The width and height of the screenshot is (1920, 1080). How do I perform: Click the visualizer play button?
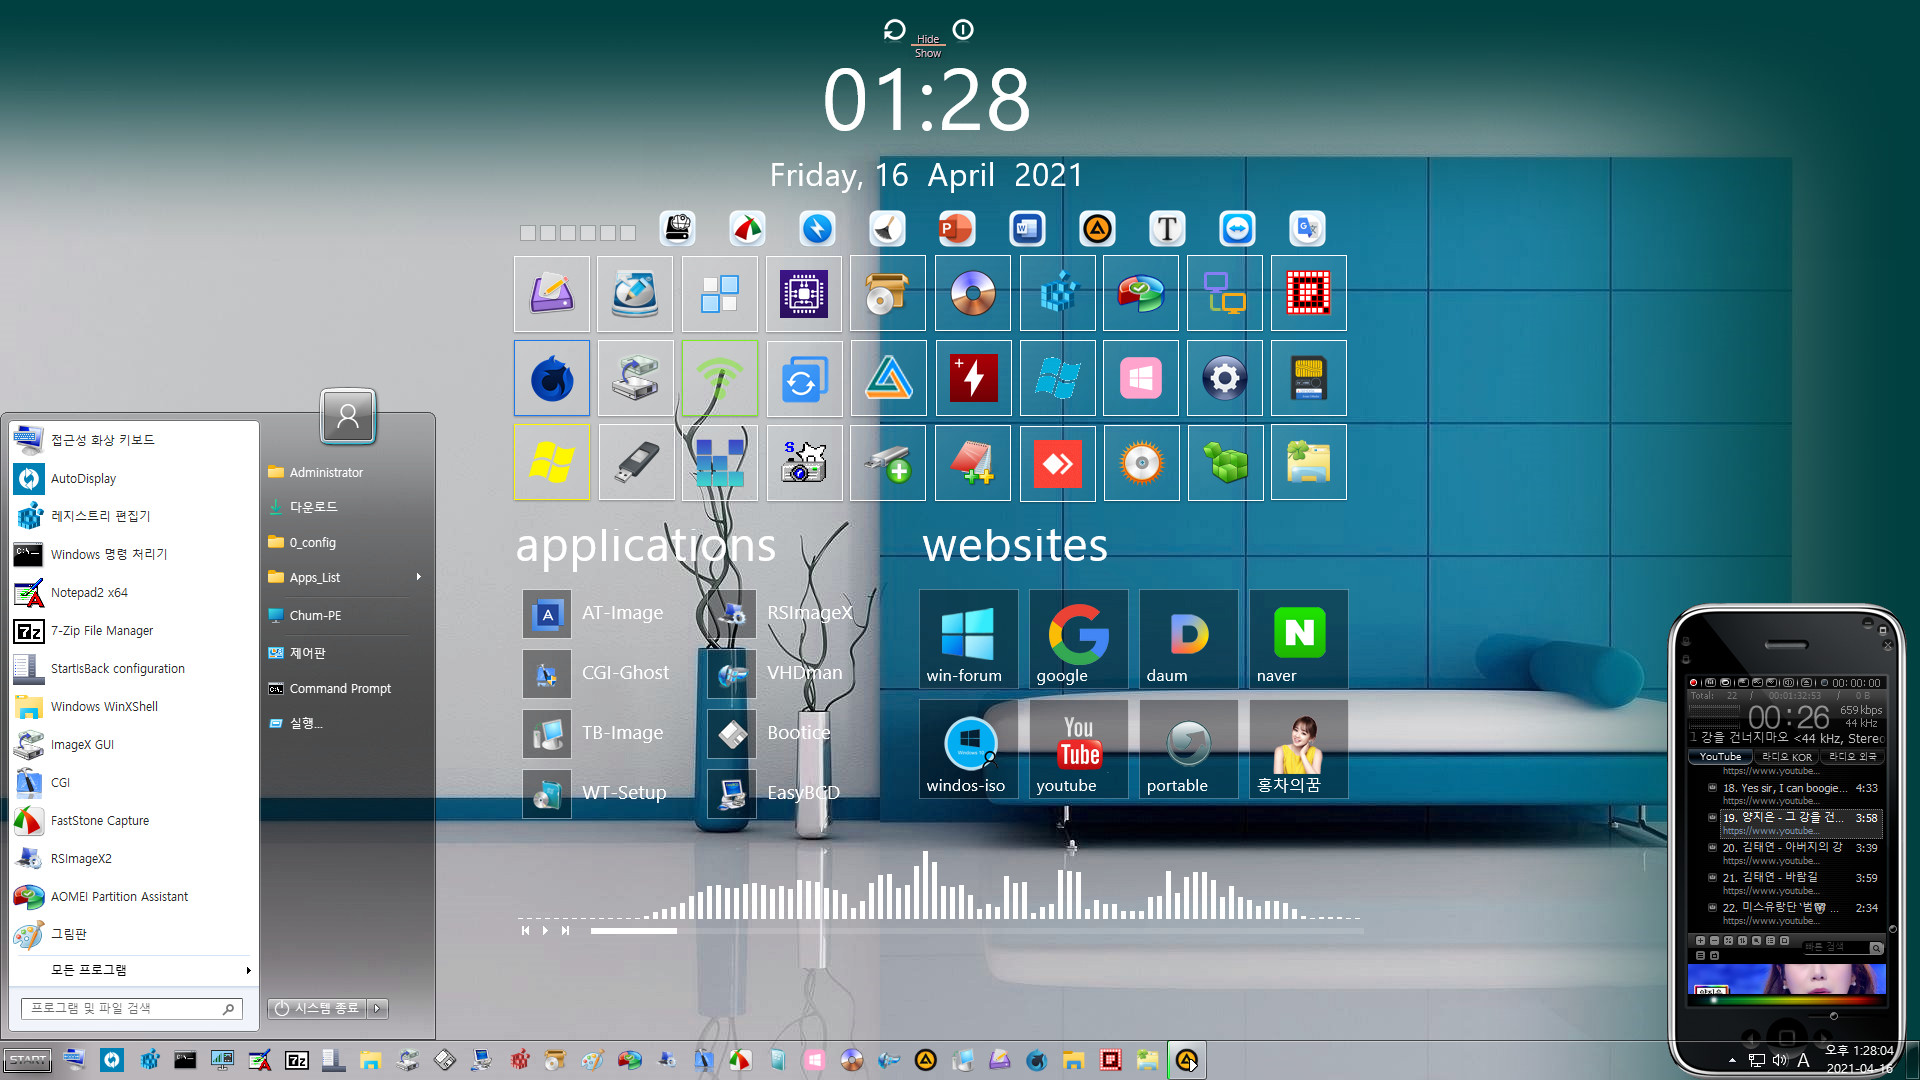[545, 931]
